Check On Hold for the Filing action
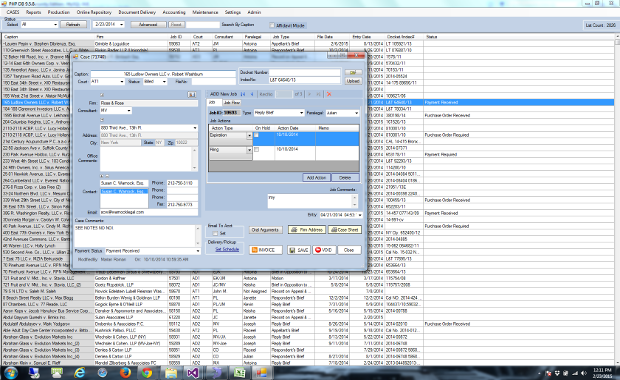620x380 pixels. pyautogui.click(x=256, y=150)
